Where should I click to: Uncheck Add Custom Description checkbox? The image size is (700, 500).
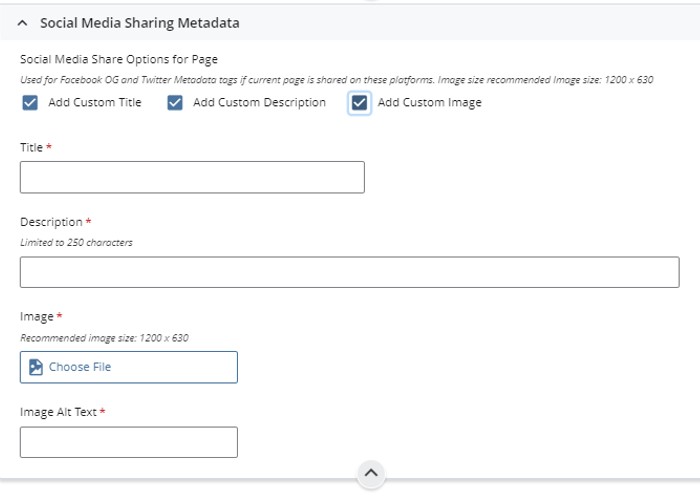175,103
